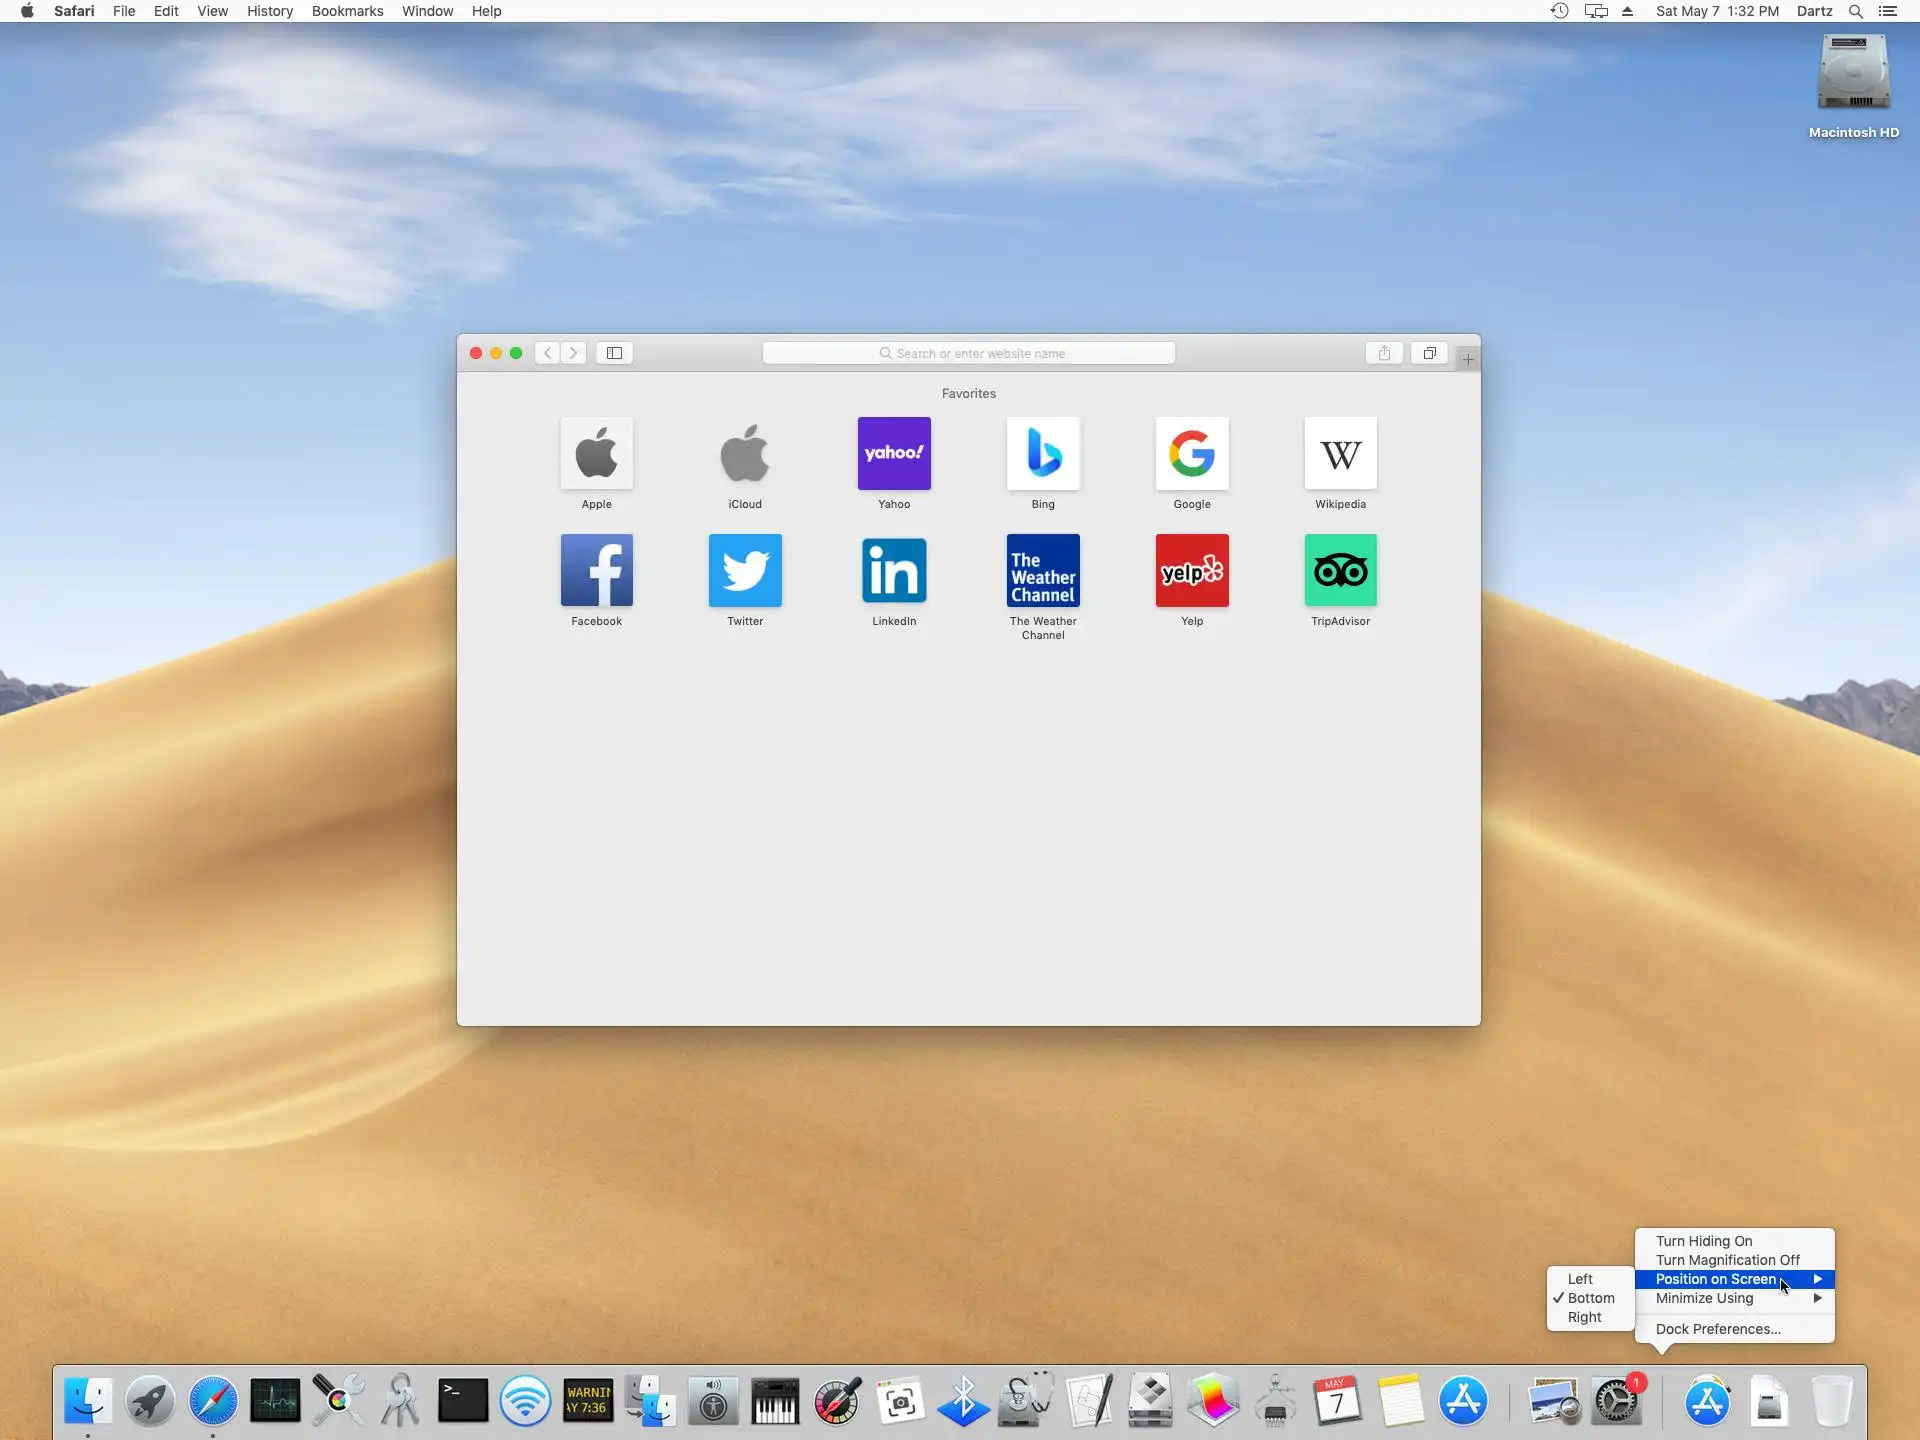Show all tabs overview button
This screenshot has width=1920, height=1440.
click(x=1429, y=353)
